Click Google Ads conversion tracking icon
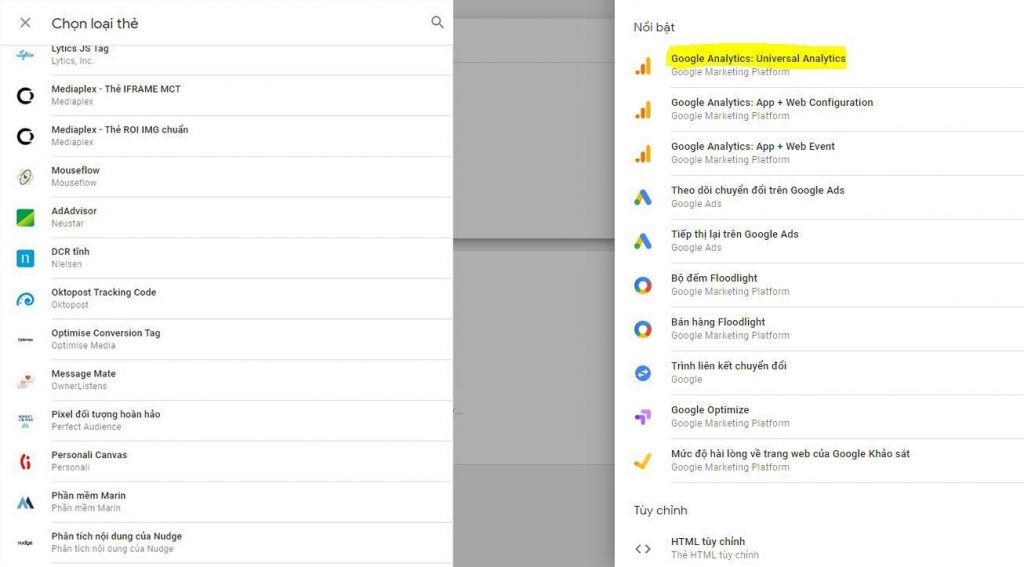Viewport: 1024px width, 567px height. (643, 197)
